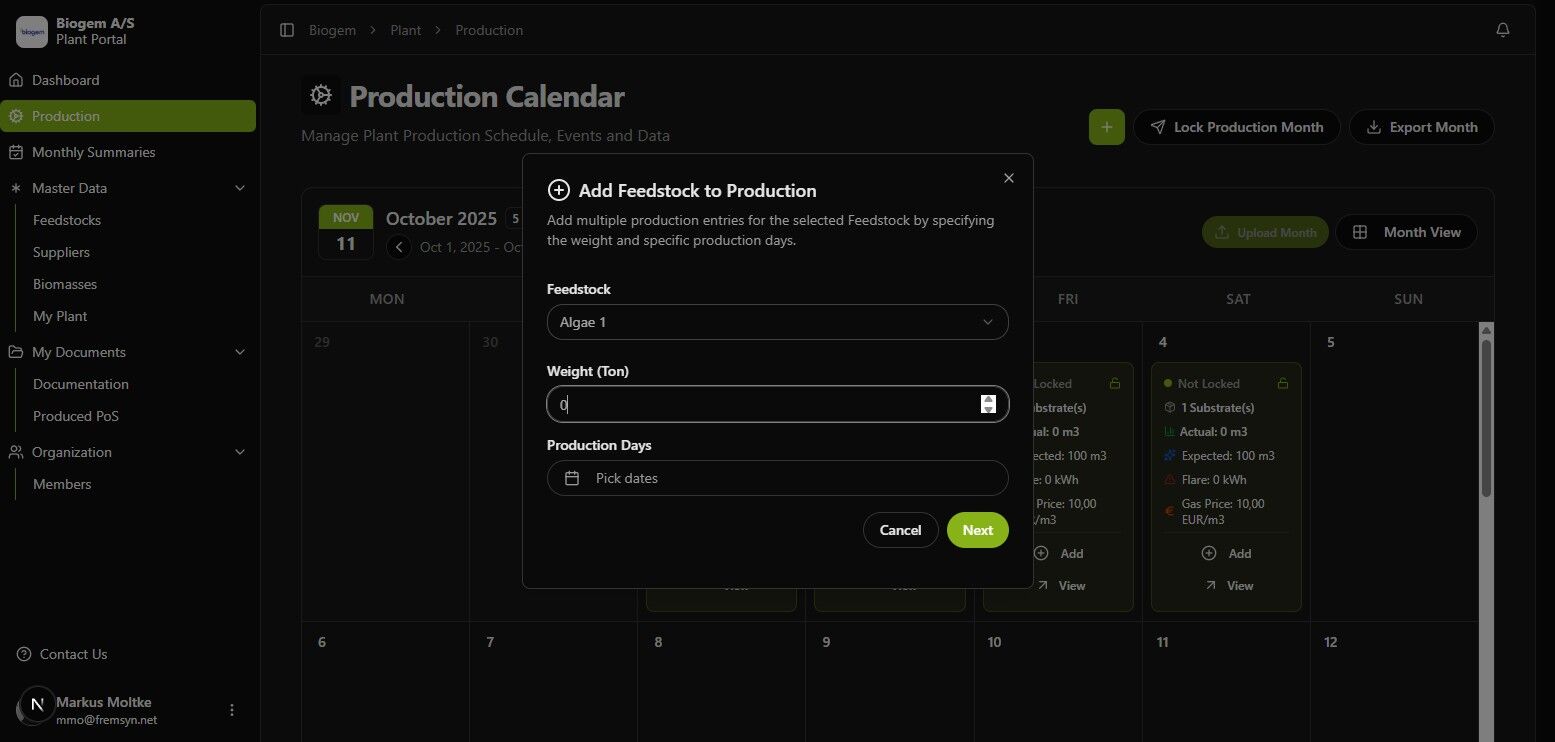Click the green plus add button
The image size is (1555, 742).
coord(1106,127)
